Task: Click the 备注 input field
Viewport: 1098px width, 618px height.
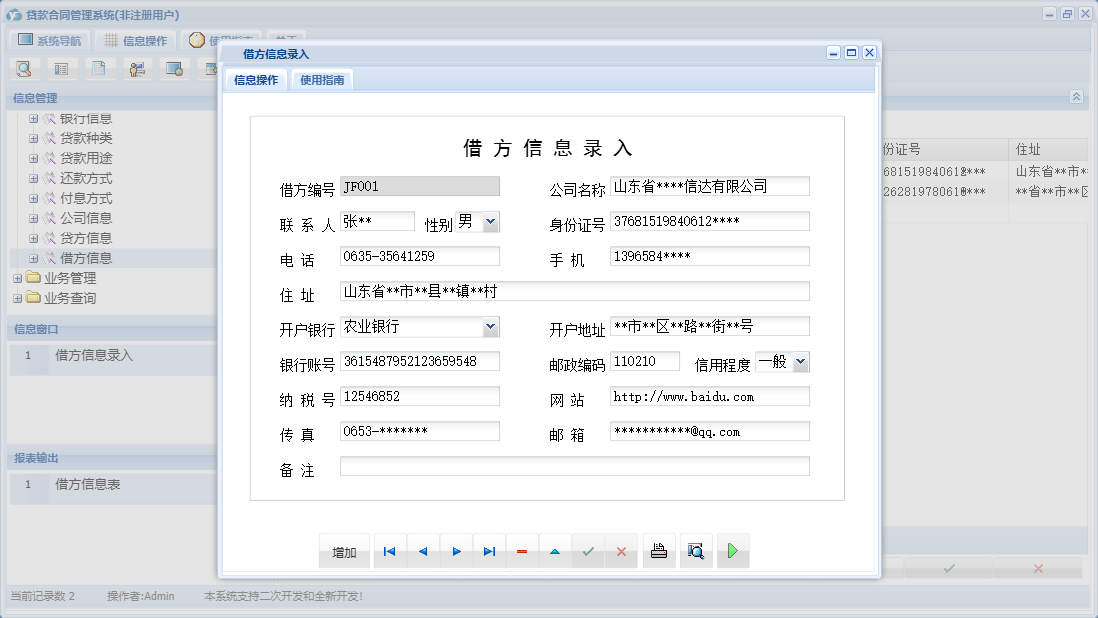Action: point(574,466)
